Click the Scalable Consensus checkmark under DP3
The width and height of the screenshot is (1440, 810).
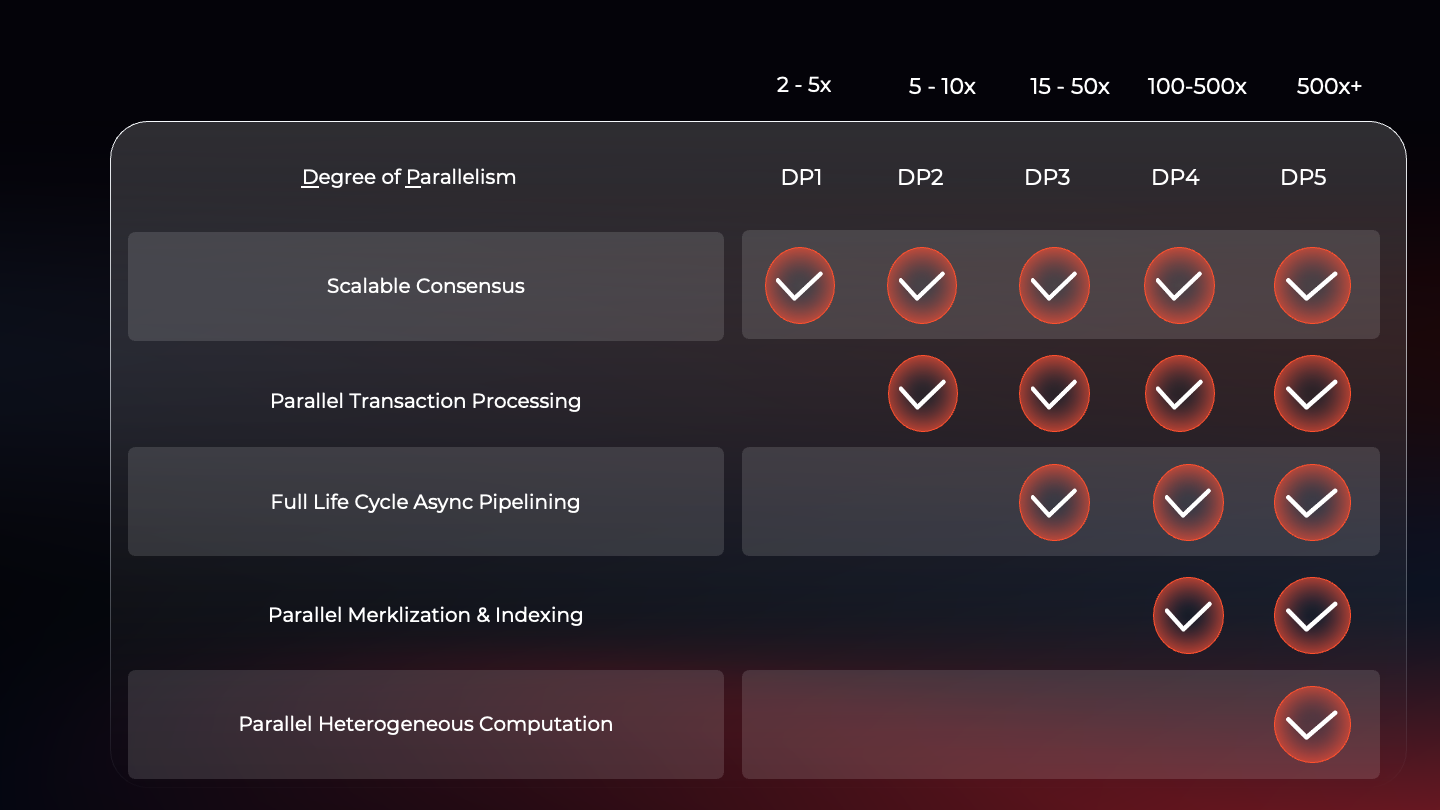pyautogui.click(x=1054, y=286)
